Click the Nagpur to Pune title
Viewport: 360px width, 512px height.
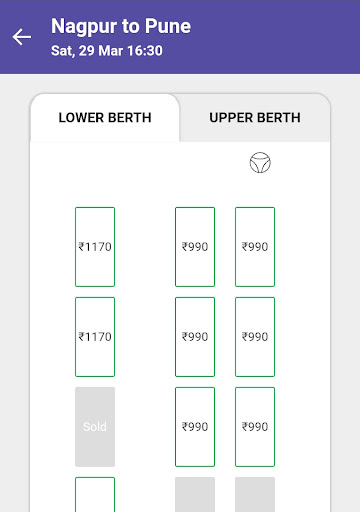[121, 26]
